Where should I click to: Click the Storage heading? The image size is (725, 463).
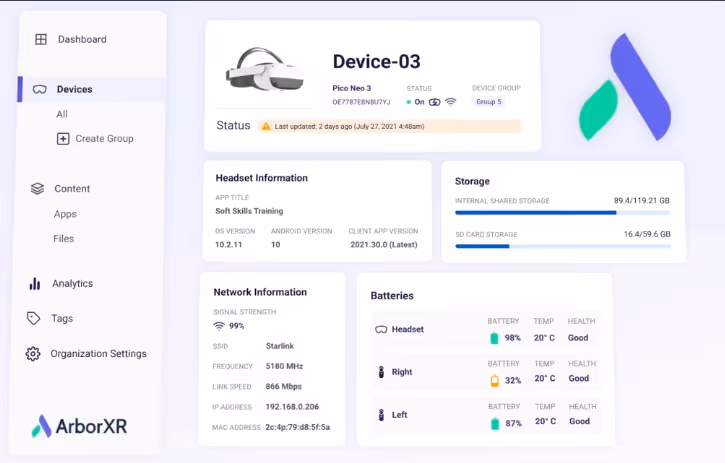(472, 181)
